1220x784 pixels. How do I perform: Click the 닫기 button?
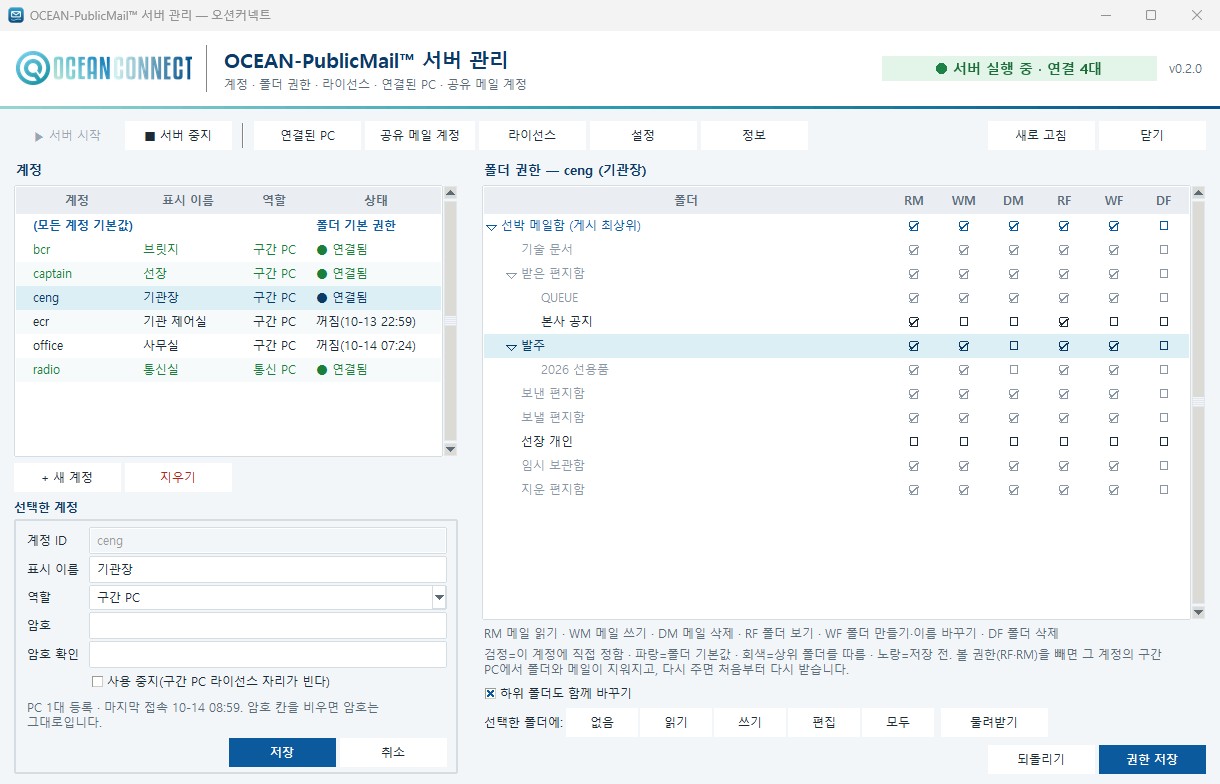[1152, 135]
